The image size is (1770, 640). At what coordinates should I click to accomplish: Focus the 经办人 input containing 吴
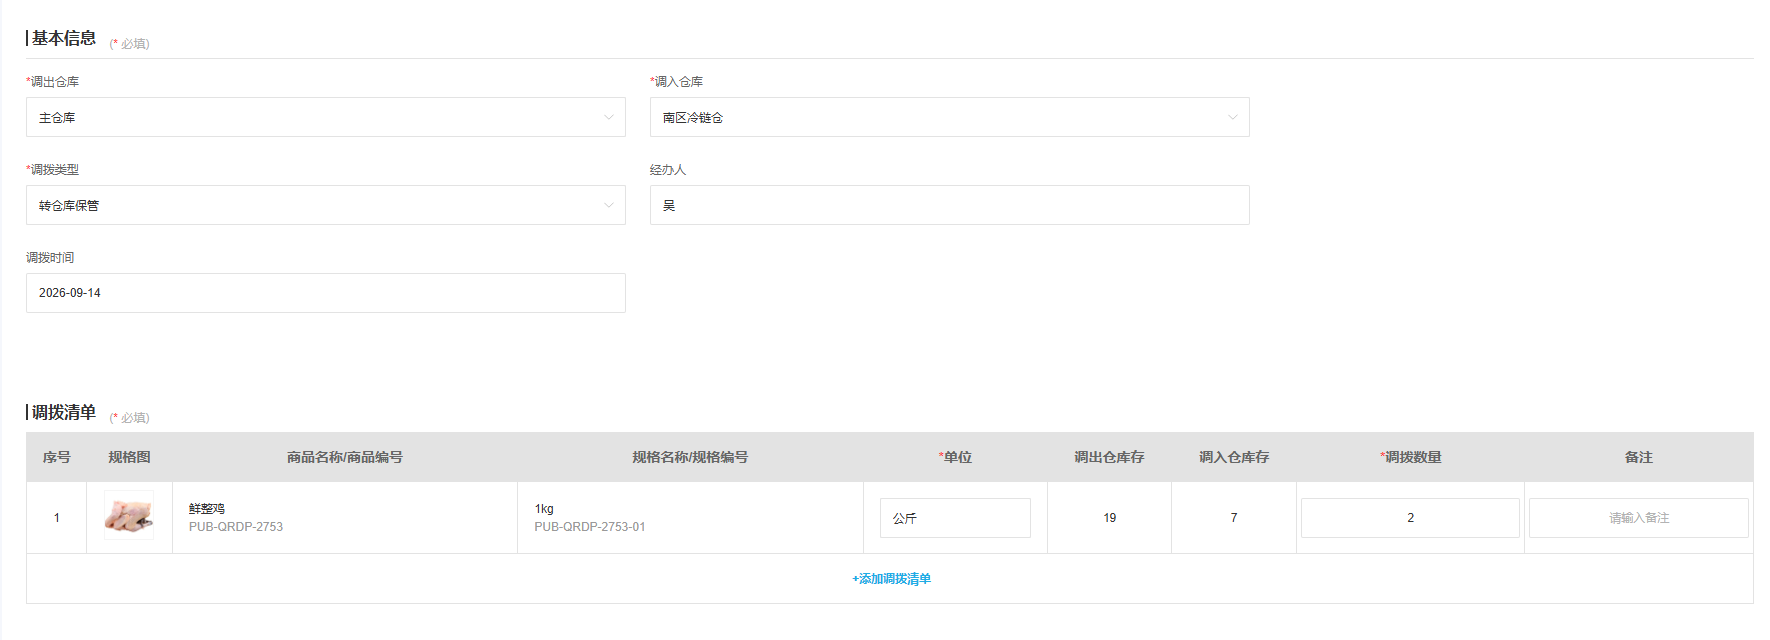click(x=949, y=205)
